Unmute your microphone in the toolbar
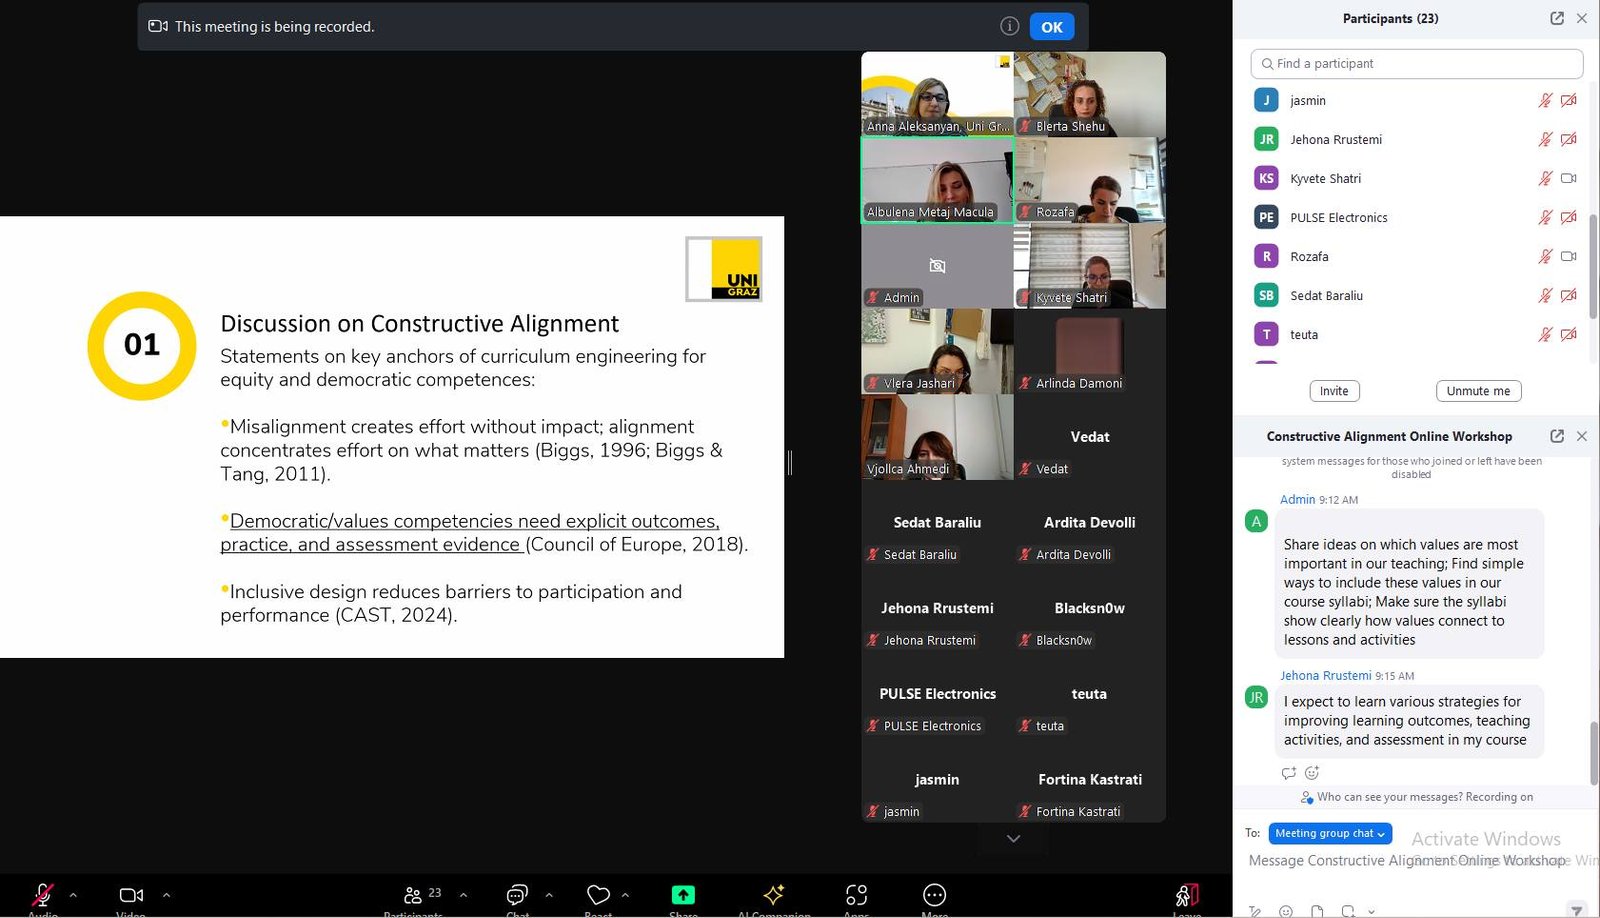This screenshot has height=918, width=1600. (x=43, y=895)
